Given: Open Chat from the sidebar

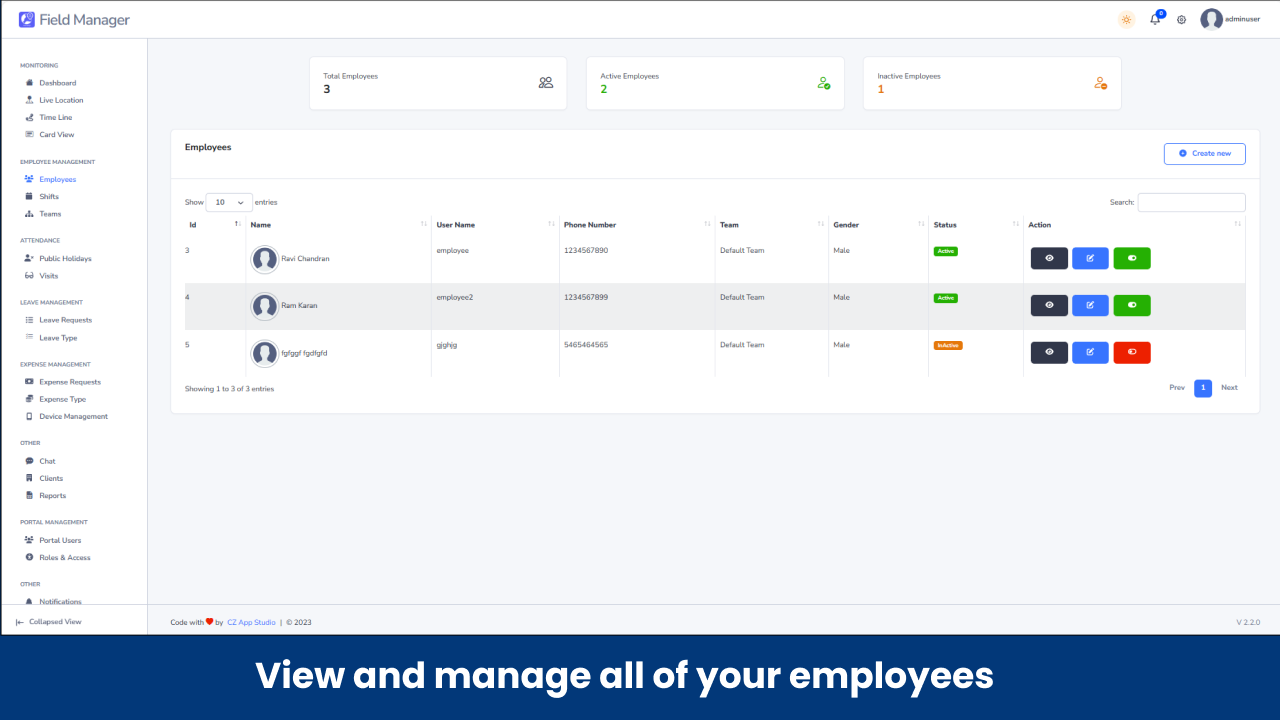Looking at the screenshot, I should click(46, 460).
